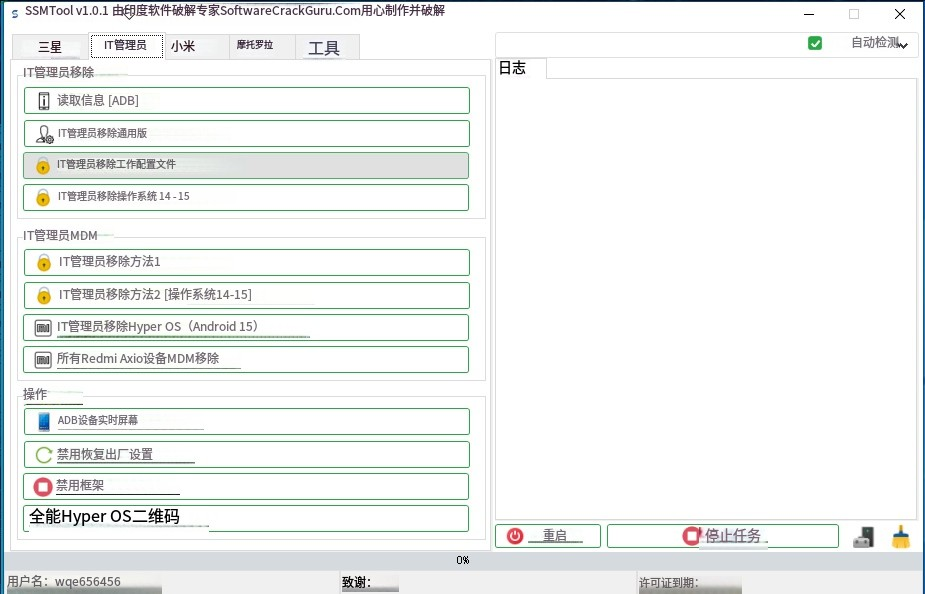Select the refresh icon on 禁用恢复出厂设置
The image size is (925, 594).
click(x=42, y=454)
